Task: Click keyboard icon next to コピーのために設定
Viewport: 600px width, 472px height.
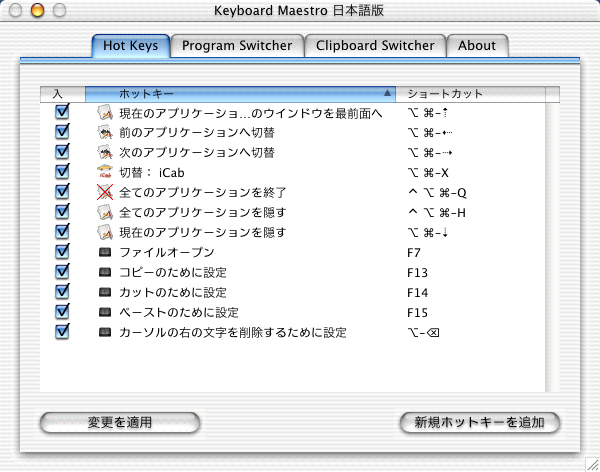Action: 105,272
